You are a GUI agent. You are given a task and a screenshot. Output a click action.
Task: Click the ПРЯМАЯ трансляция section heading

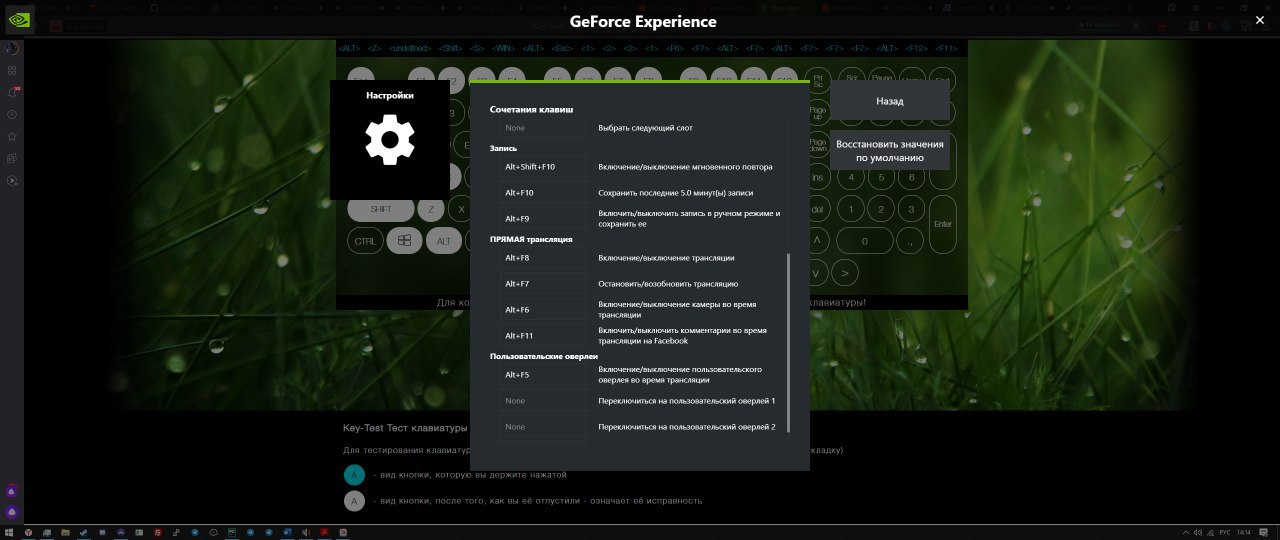[x=531, y=239]
